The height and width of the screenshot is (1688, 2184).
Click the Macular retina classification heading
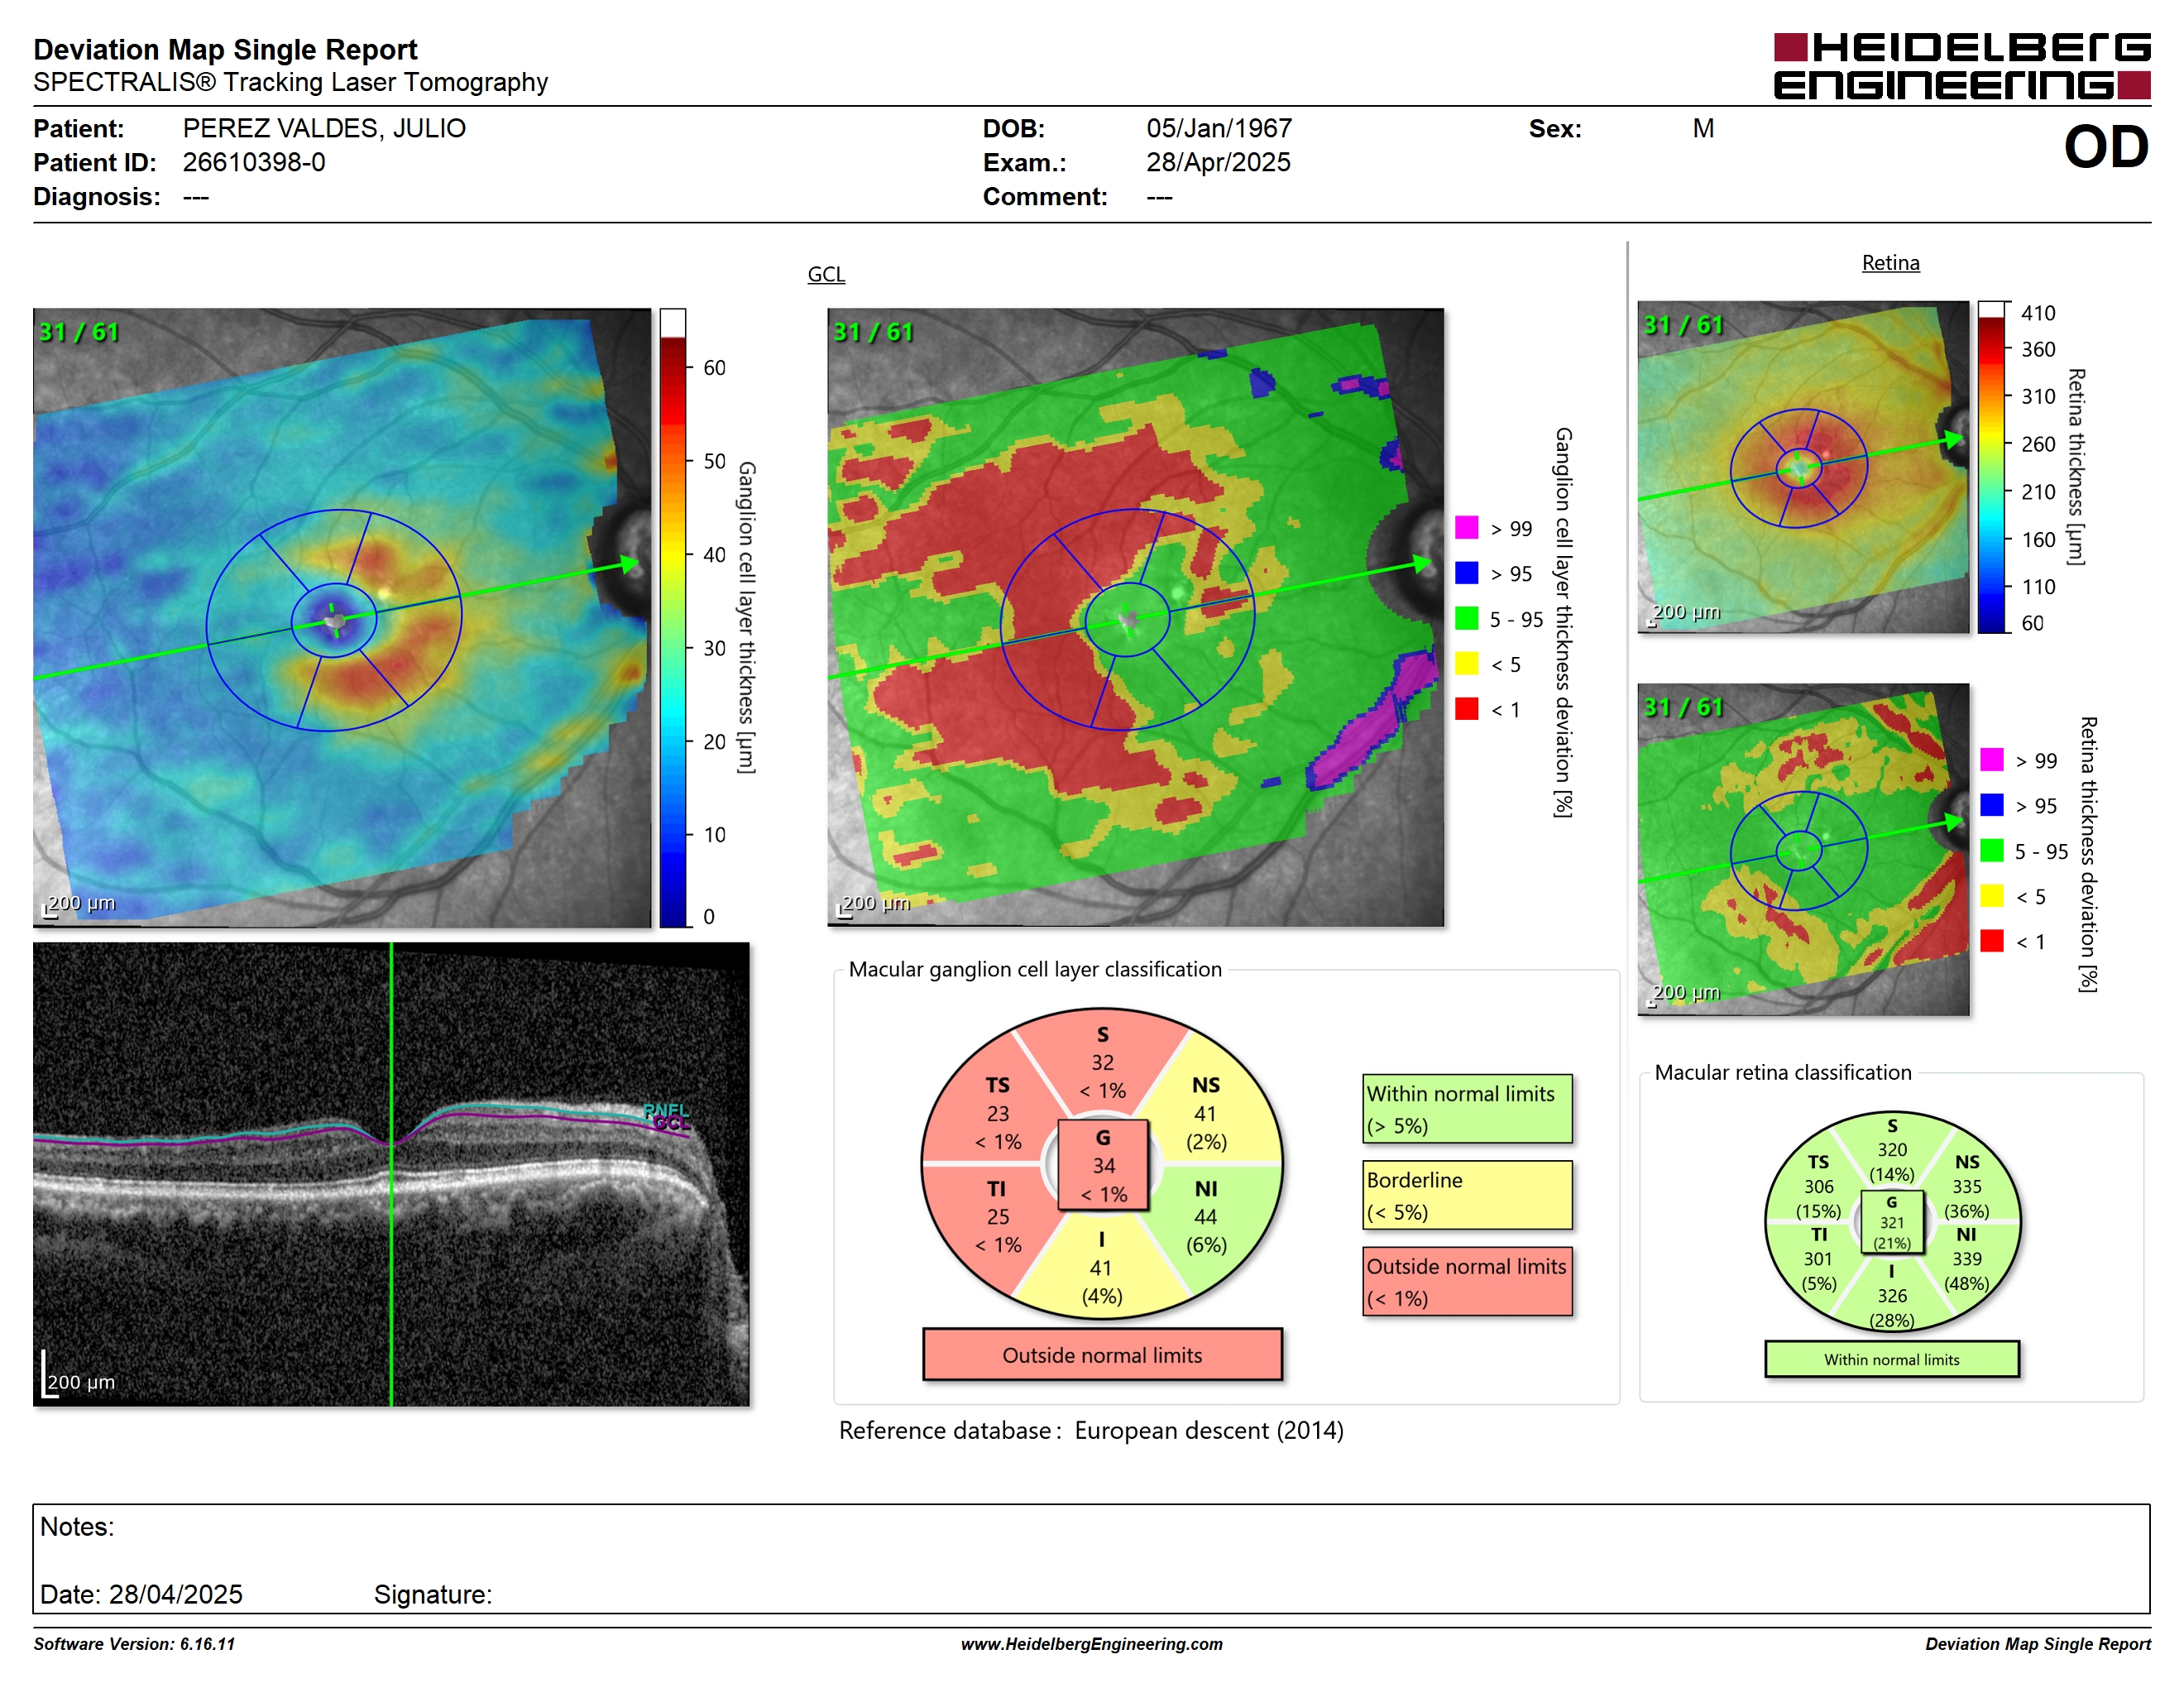click(x=1782, y=1072)
